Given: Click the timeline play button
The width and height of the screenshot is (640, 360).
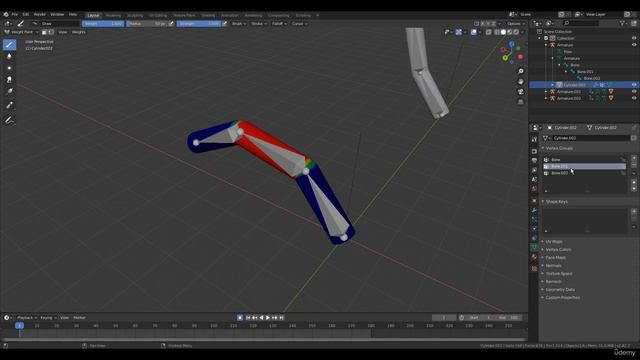Looking at the screenshot, I should 268,318.
